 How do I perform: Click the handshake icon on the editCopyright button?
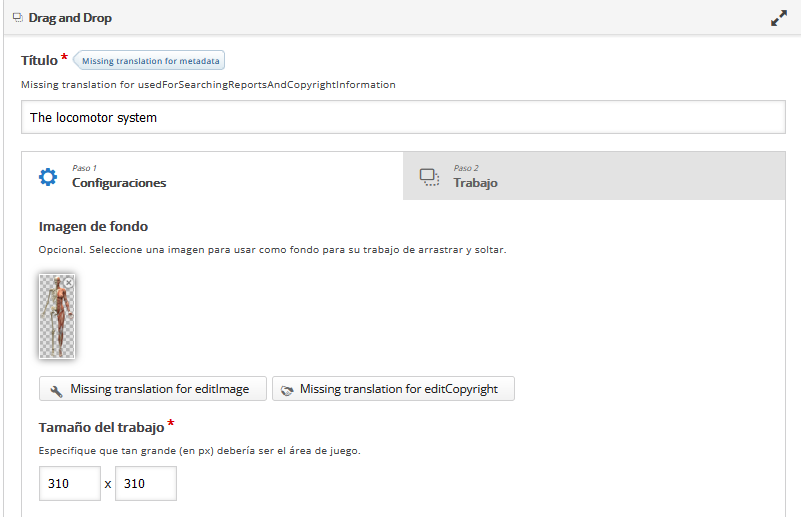(287, 390)
